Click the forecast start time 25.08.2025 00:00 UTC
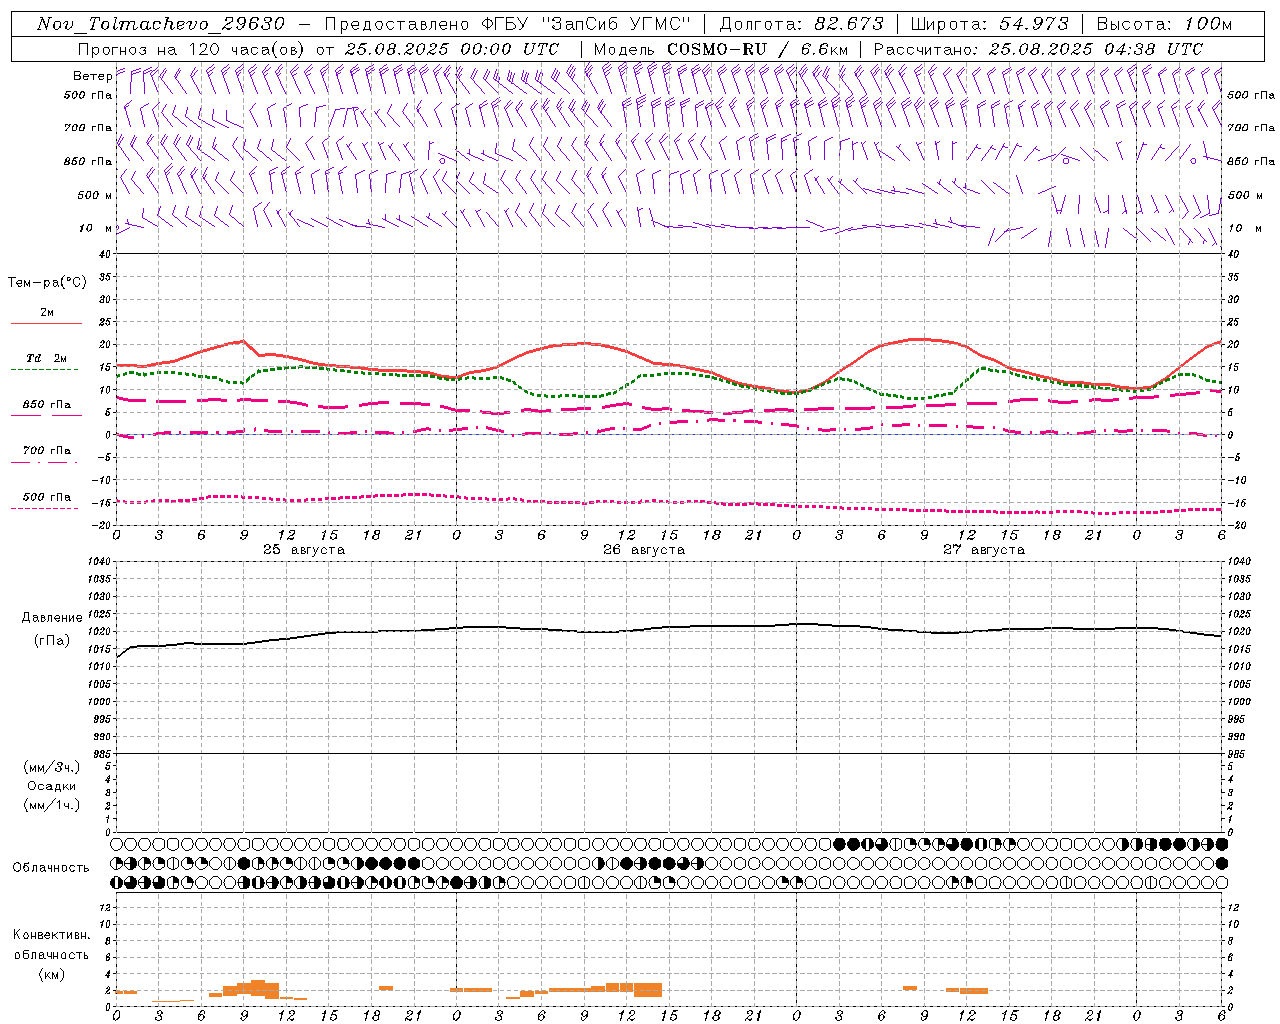 [452, 49]
